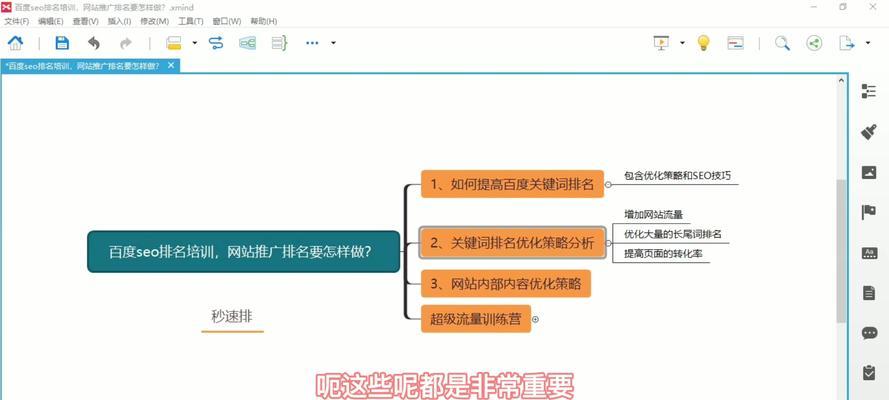This screenshot has height=400, width=889.
Task: Select subtopic 优化大量的长尾词排名
Action: 672,234
